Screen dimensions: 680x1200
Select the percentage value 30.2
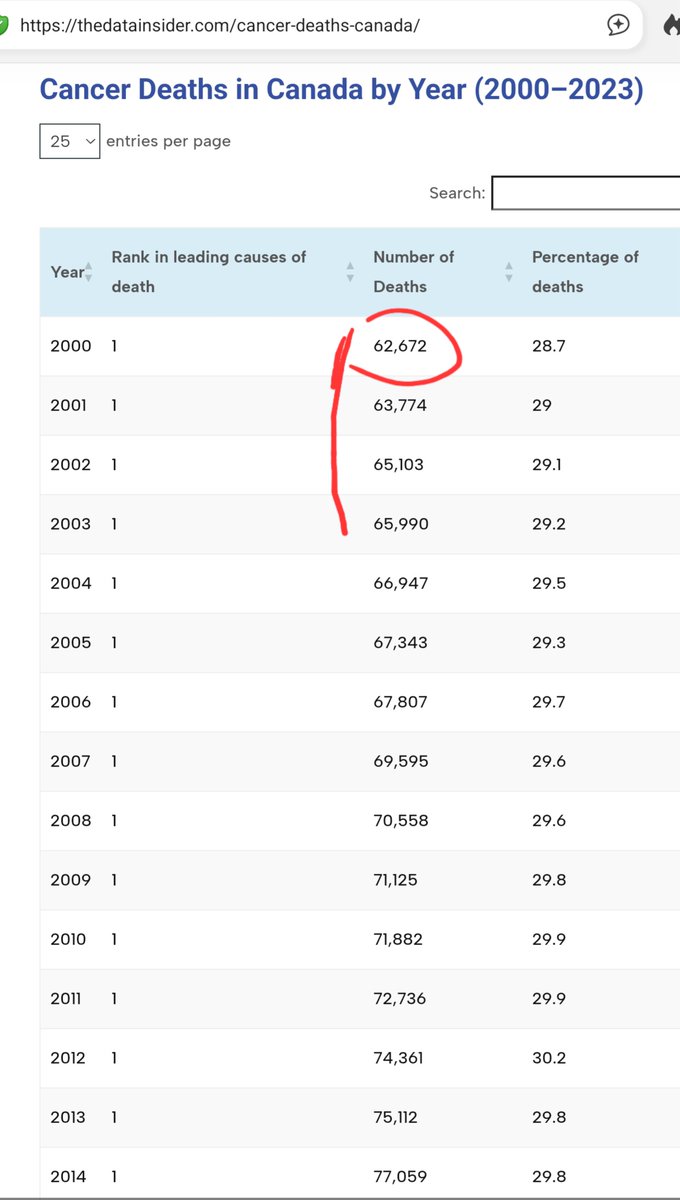click(548, 1058)
